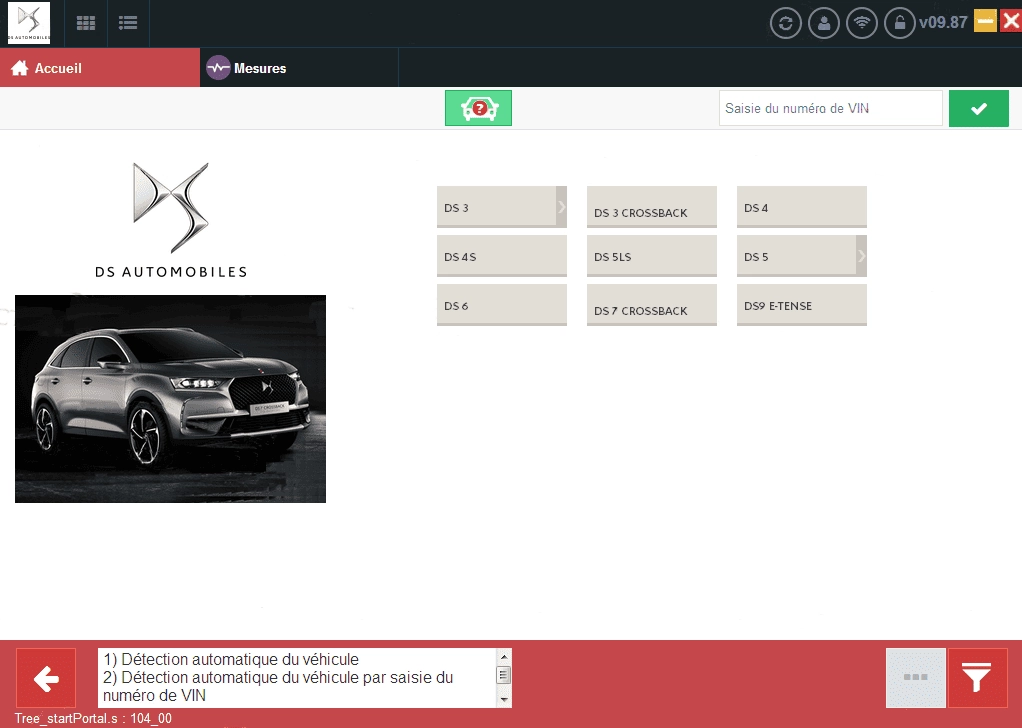The image size is (1022, 728).
Task: Click the status text Tree_startPortal.s : 104_00
Action: coord(93,718)
